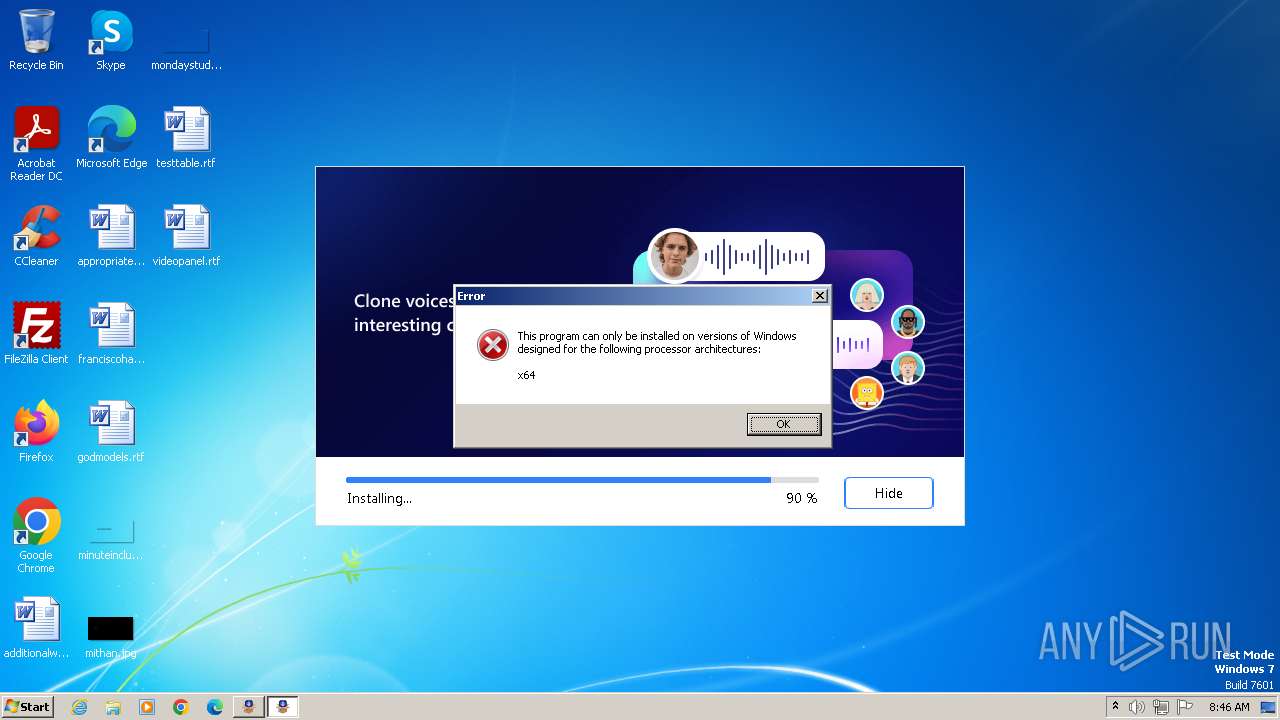Click the volume speaker tray icon
The height and width of the screenshot is (720, 1280).
[1137, 707]
